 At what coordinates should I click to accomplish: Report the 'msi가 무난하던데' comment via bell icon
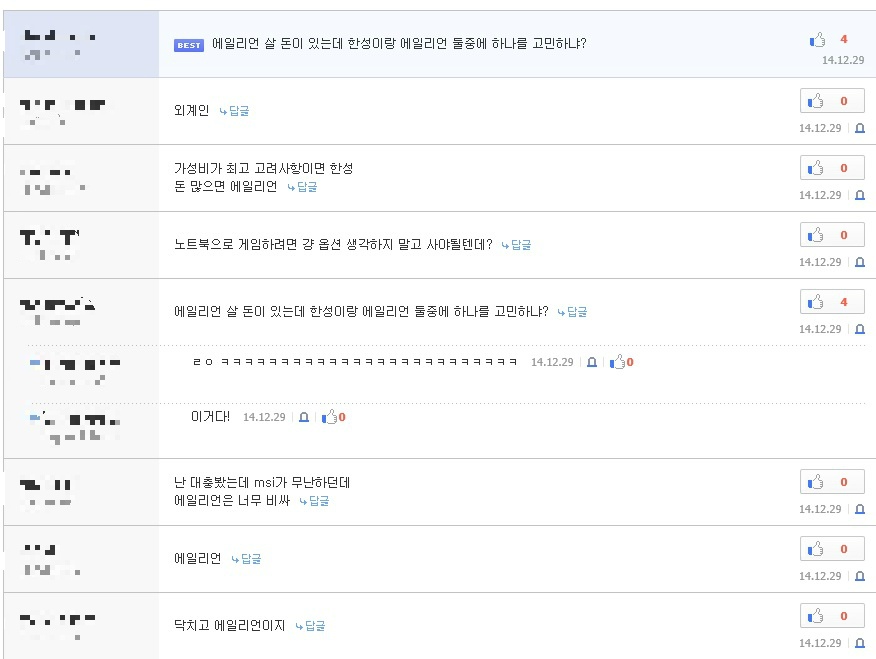pos(859,510)
